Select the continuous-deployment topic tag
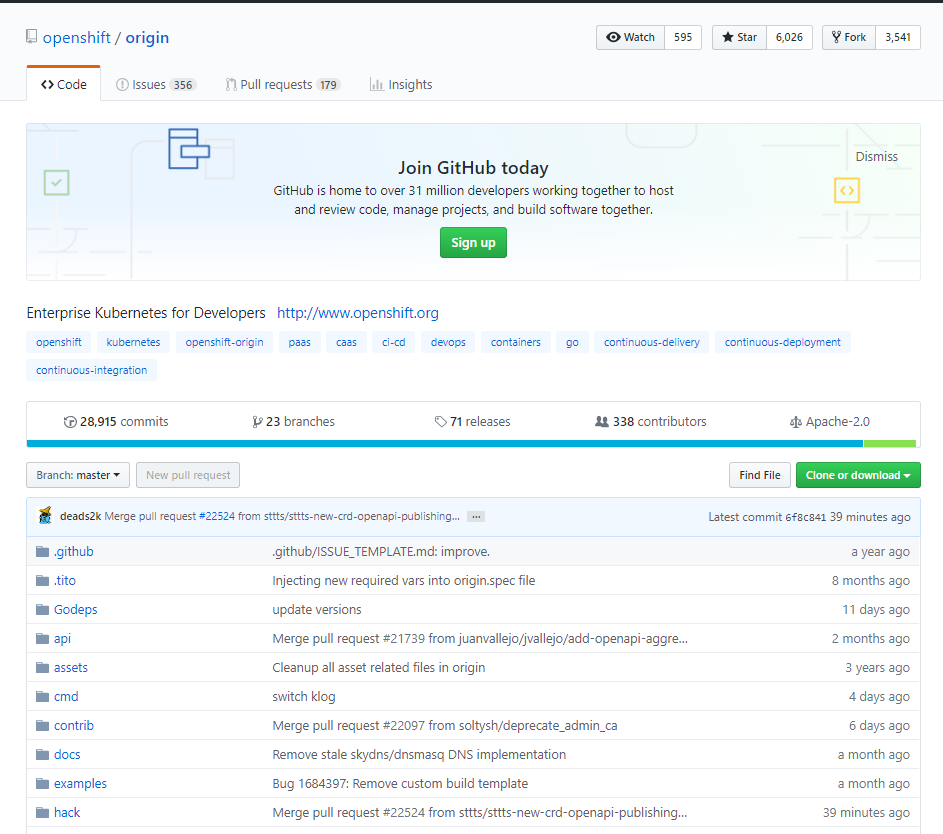Viewport: 943px width, 834px height. pos(782,342)
